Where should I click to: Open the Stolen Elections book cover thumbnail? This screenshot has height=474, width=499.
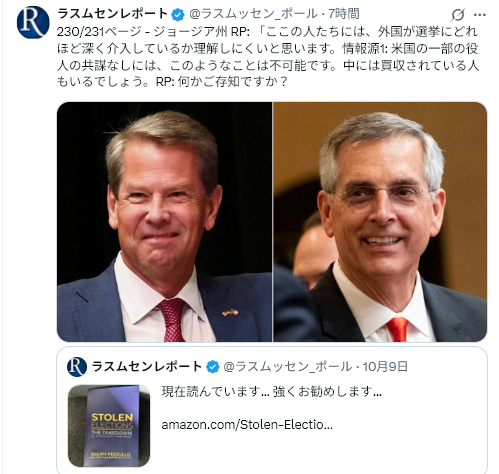click(109, 425)
